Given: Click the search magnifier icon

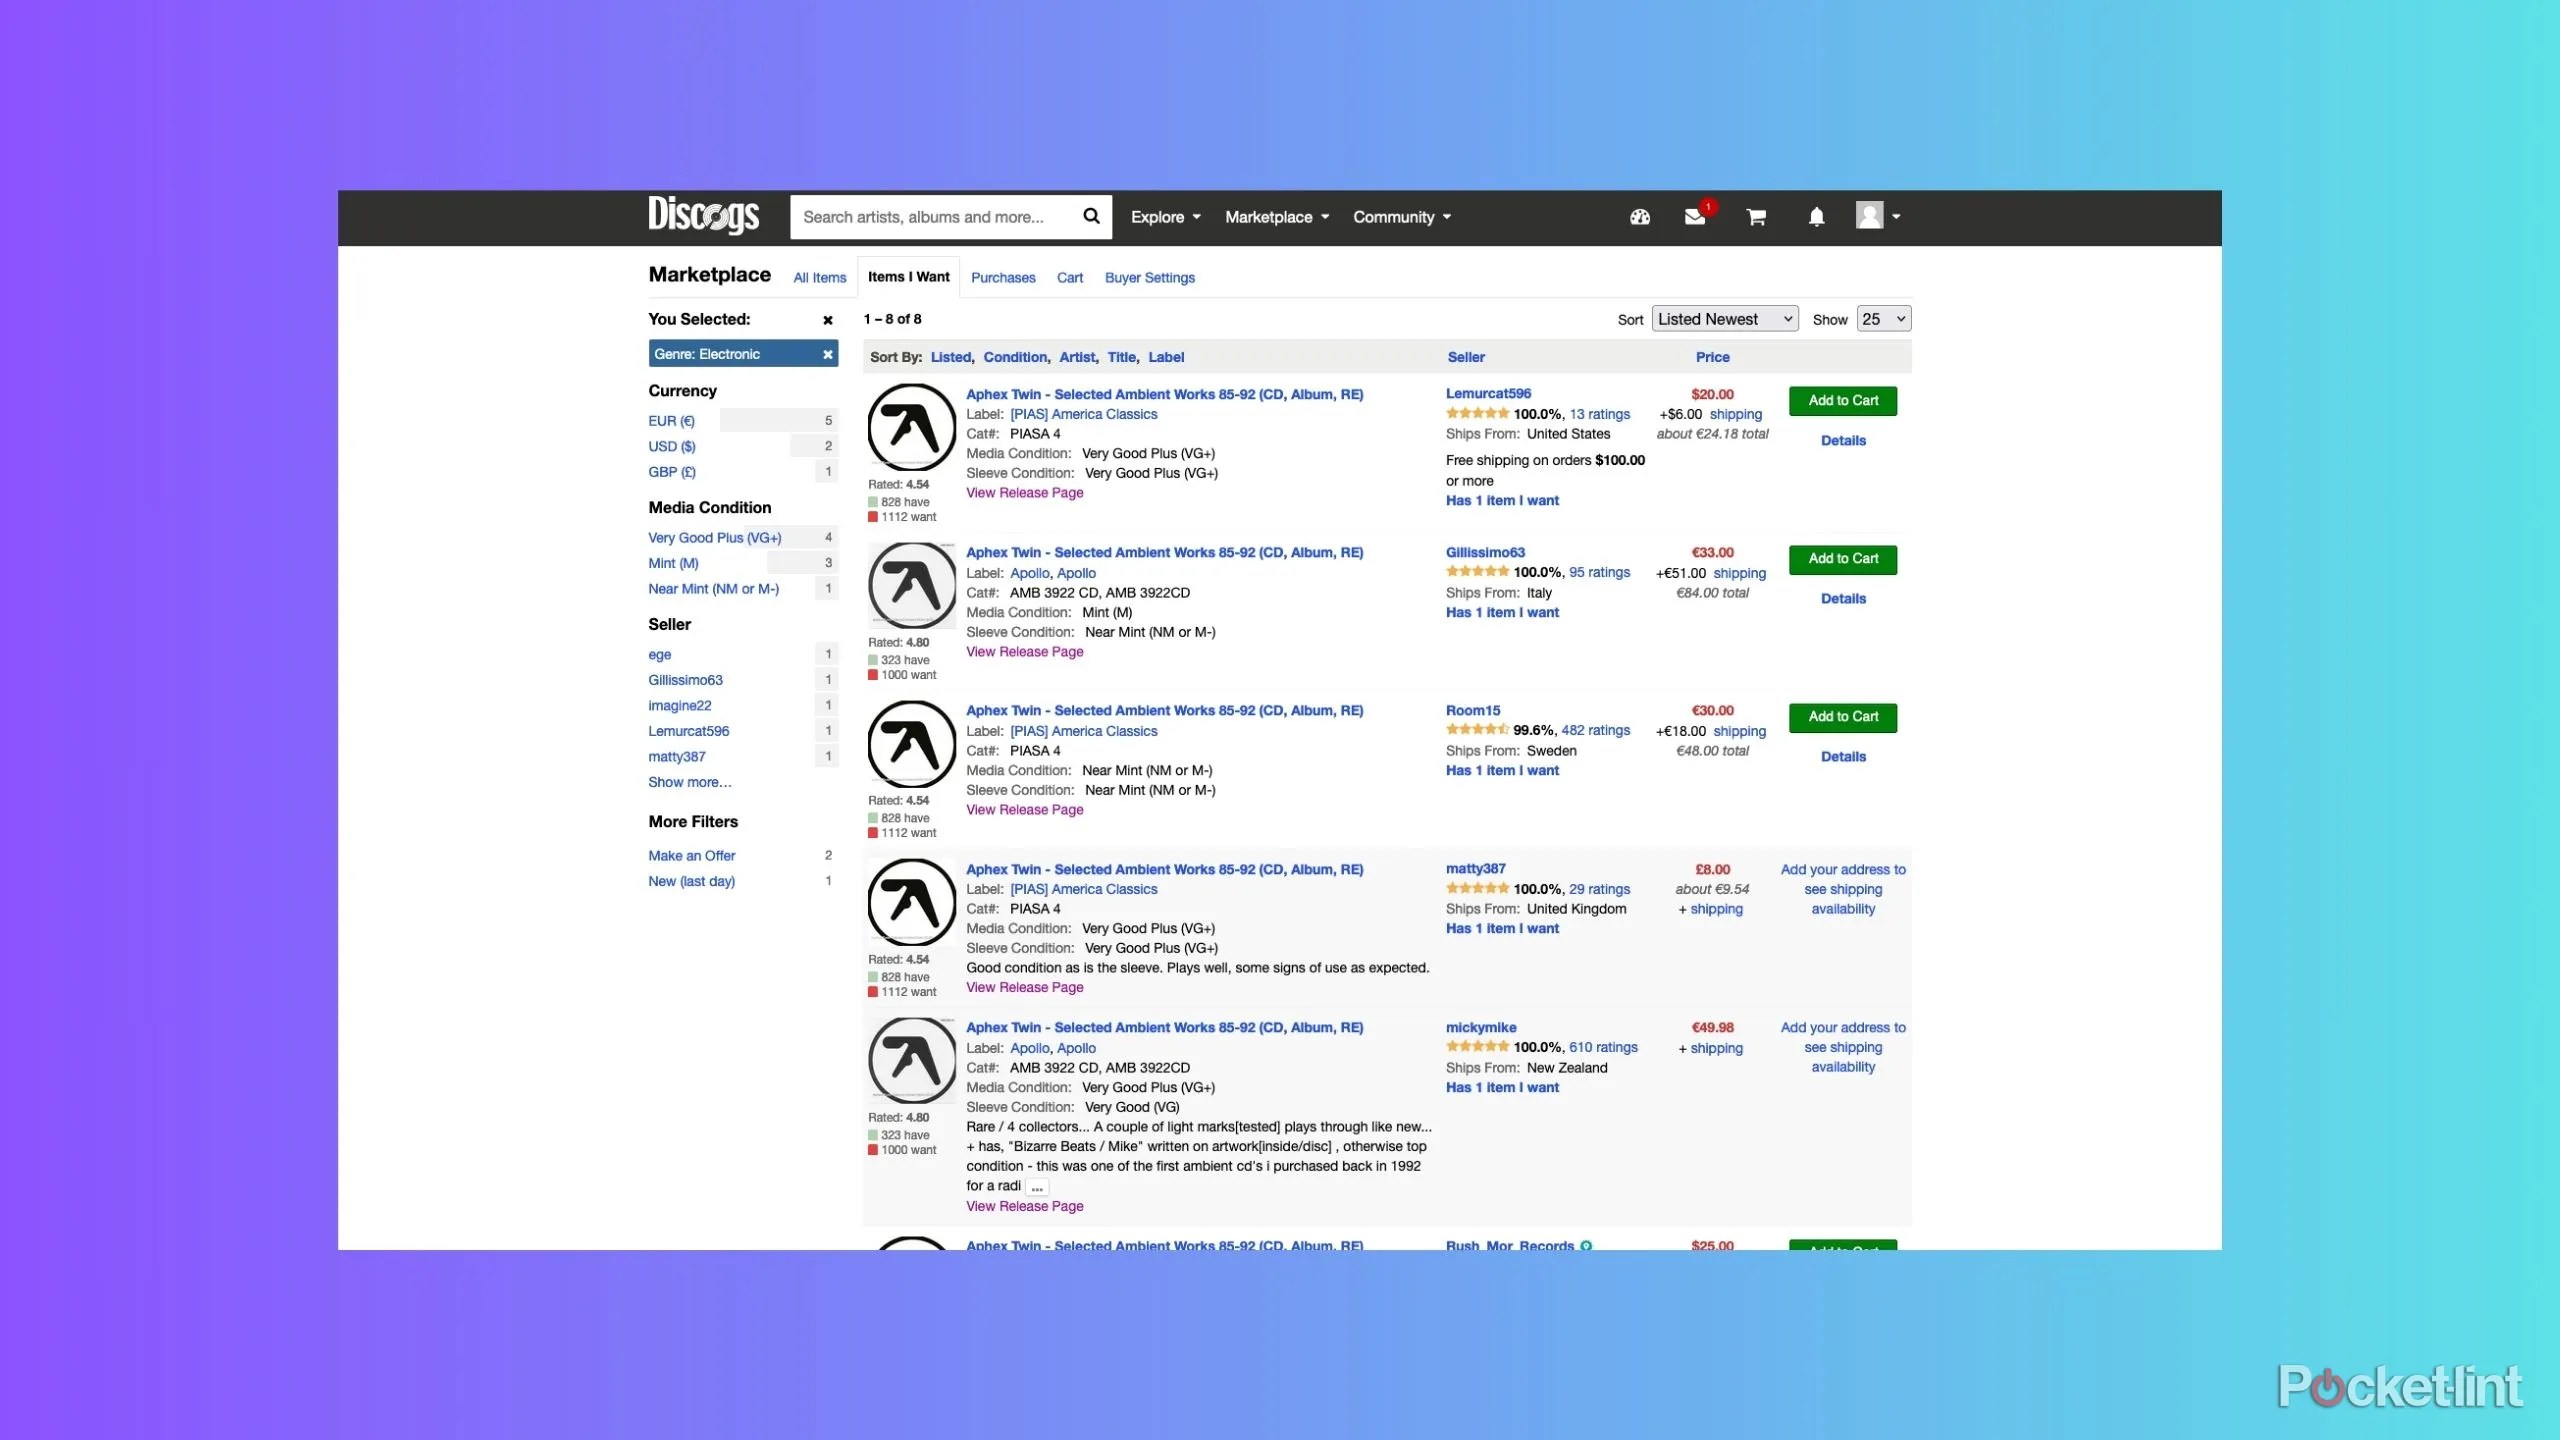Looking at the screenshot, I should point(1091,216).
